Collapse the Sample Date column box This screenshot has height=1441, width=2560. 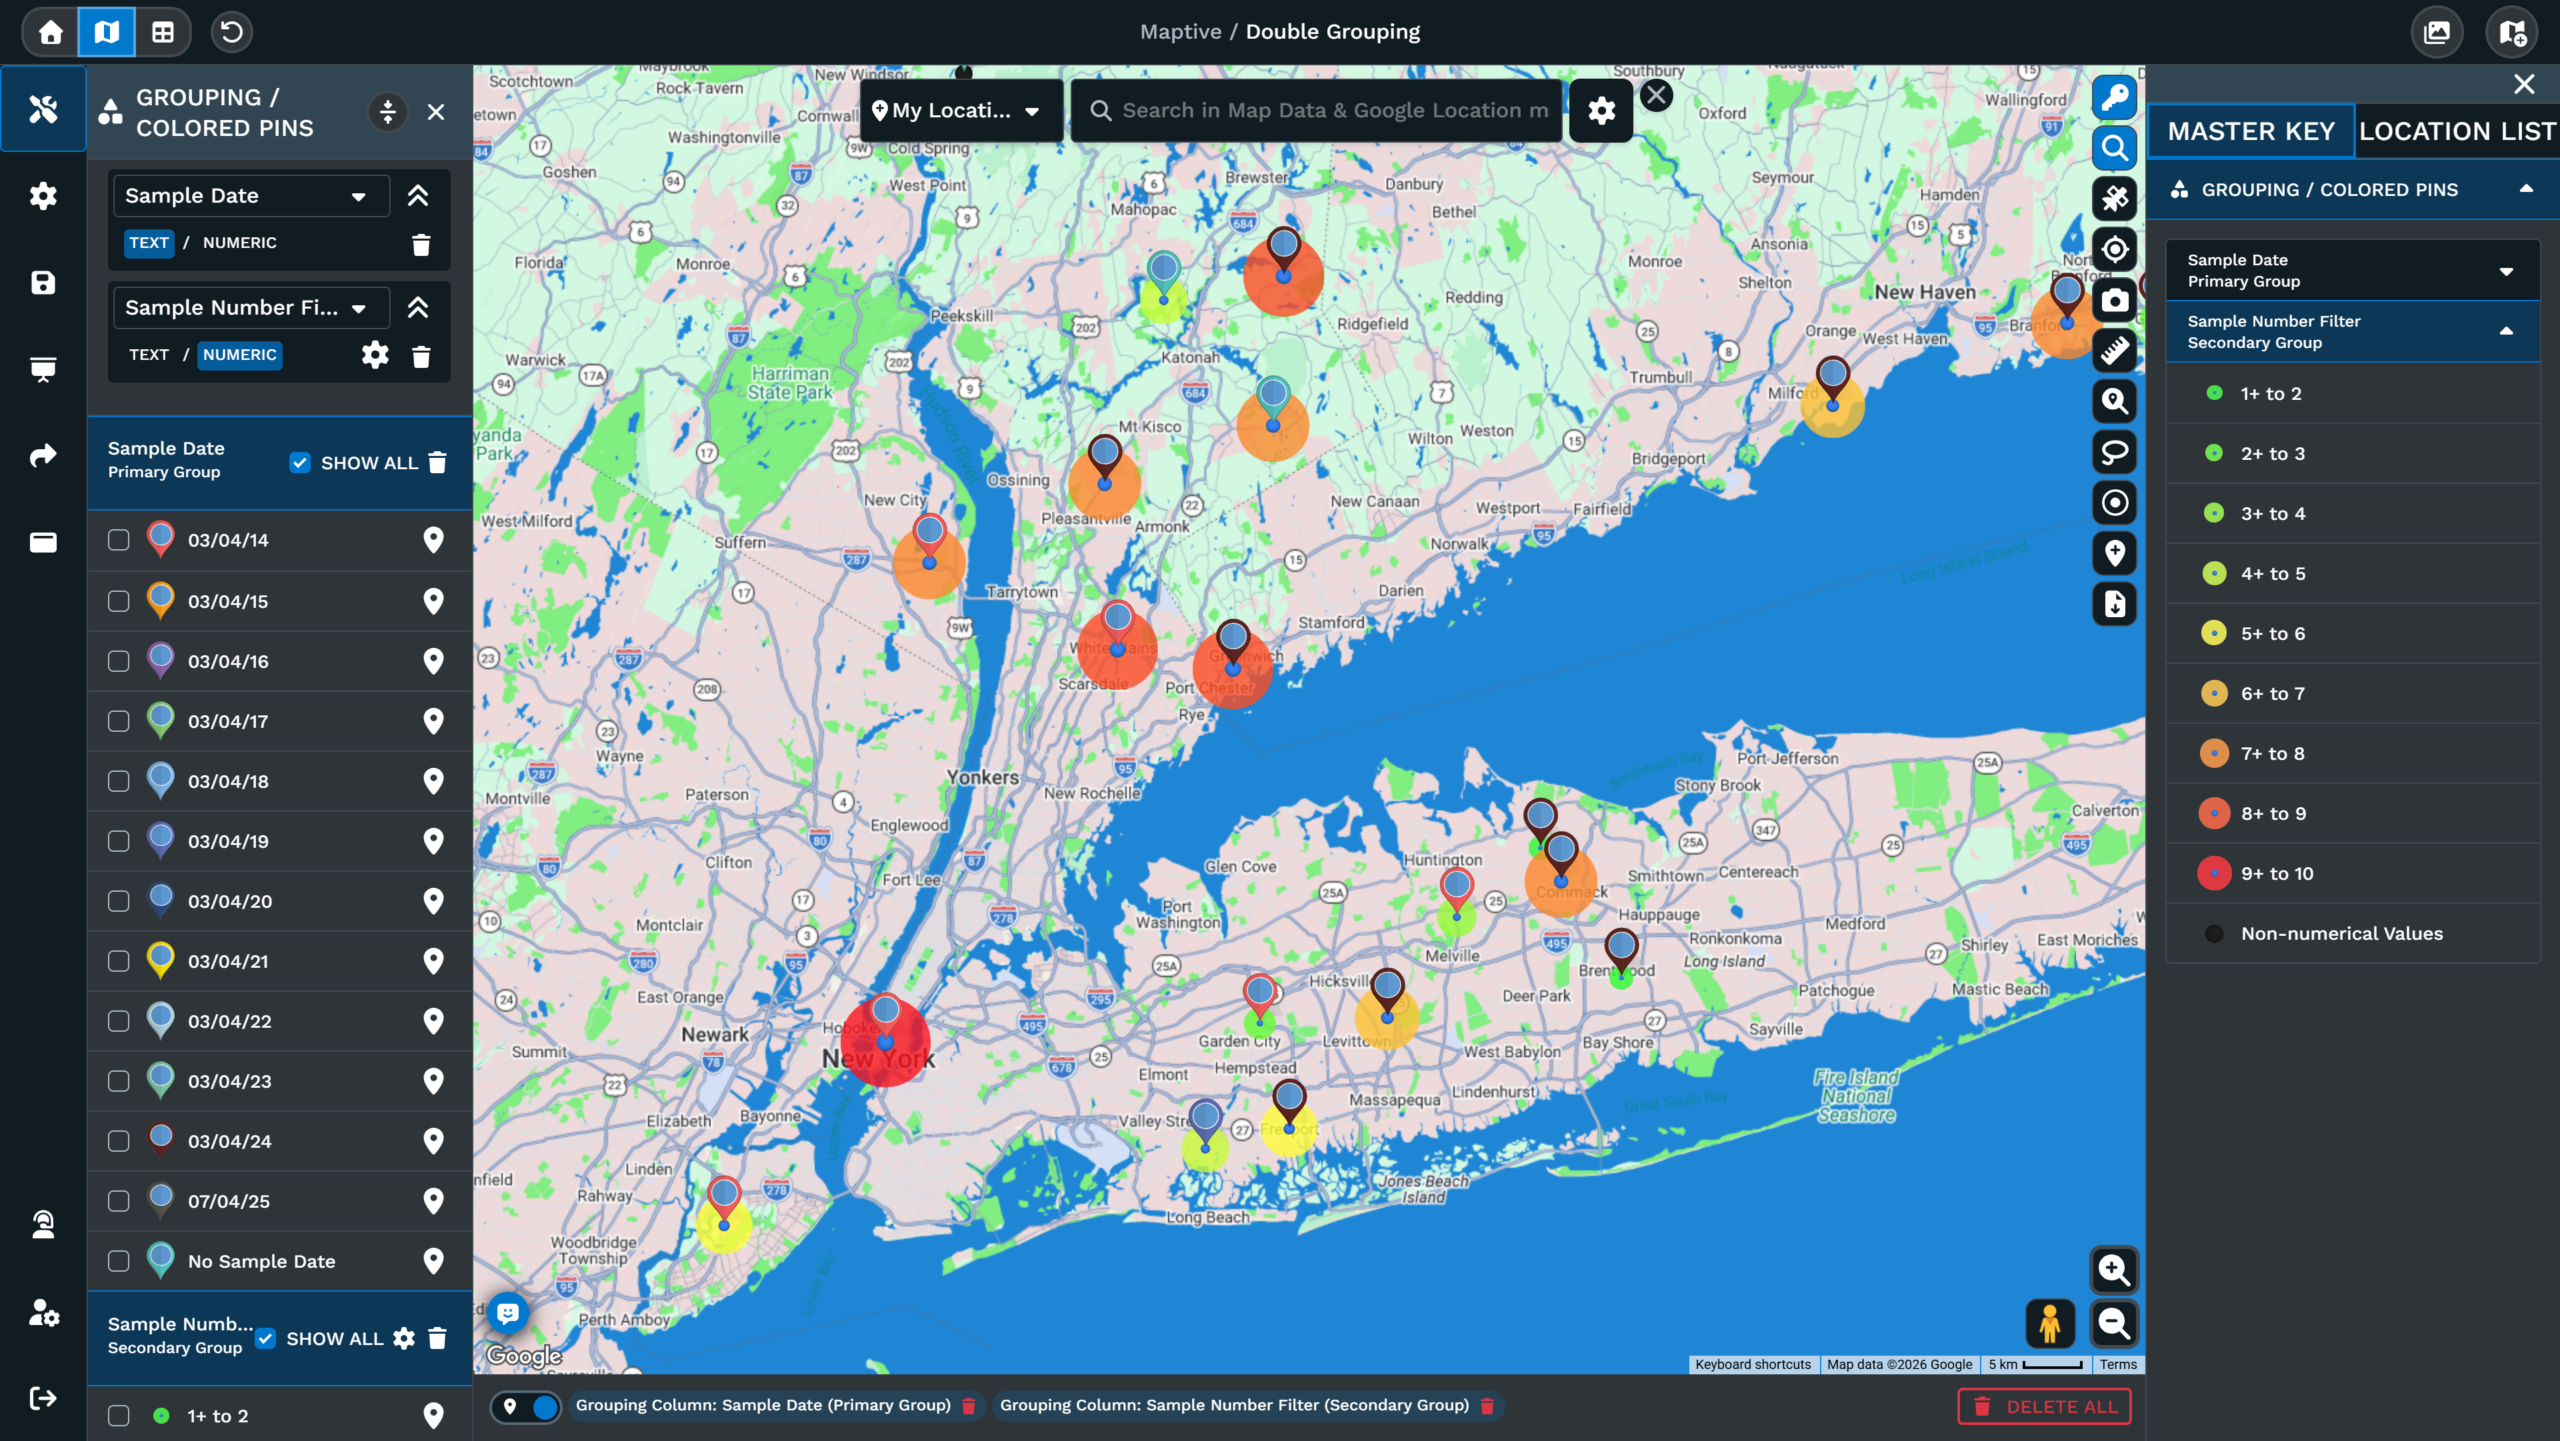418,196
